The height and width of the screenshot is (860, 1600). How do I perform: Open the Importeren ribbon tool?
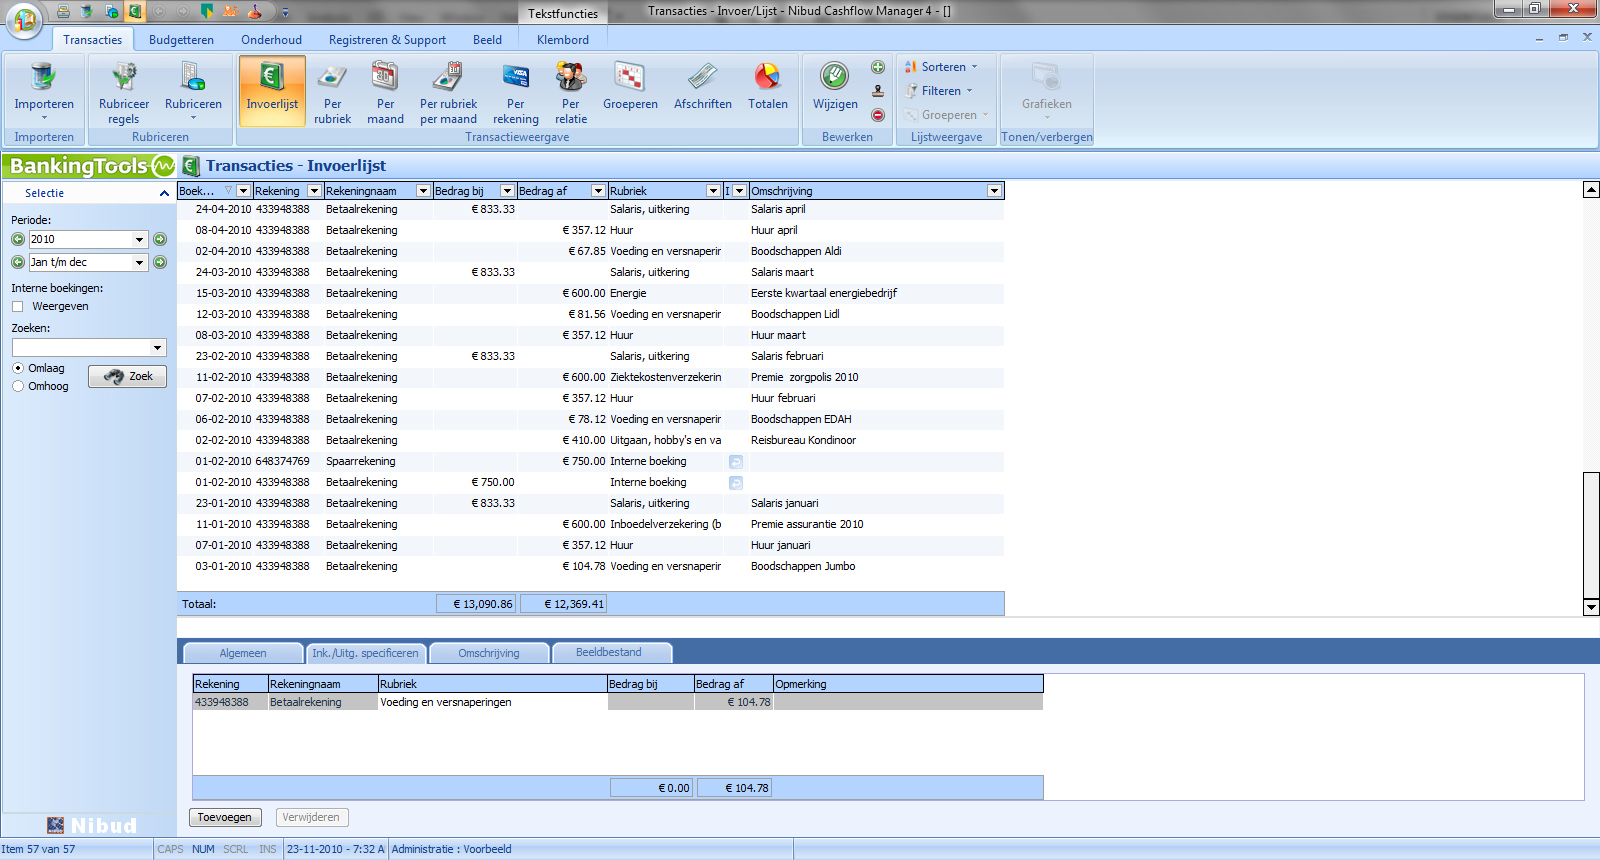[44, 91]
